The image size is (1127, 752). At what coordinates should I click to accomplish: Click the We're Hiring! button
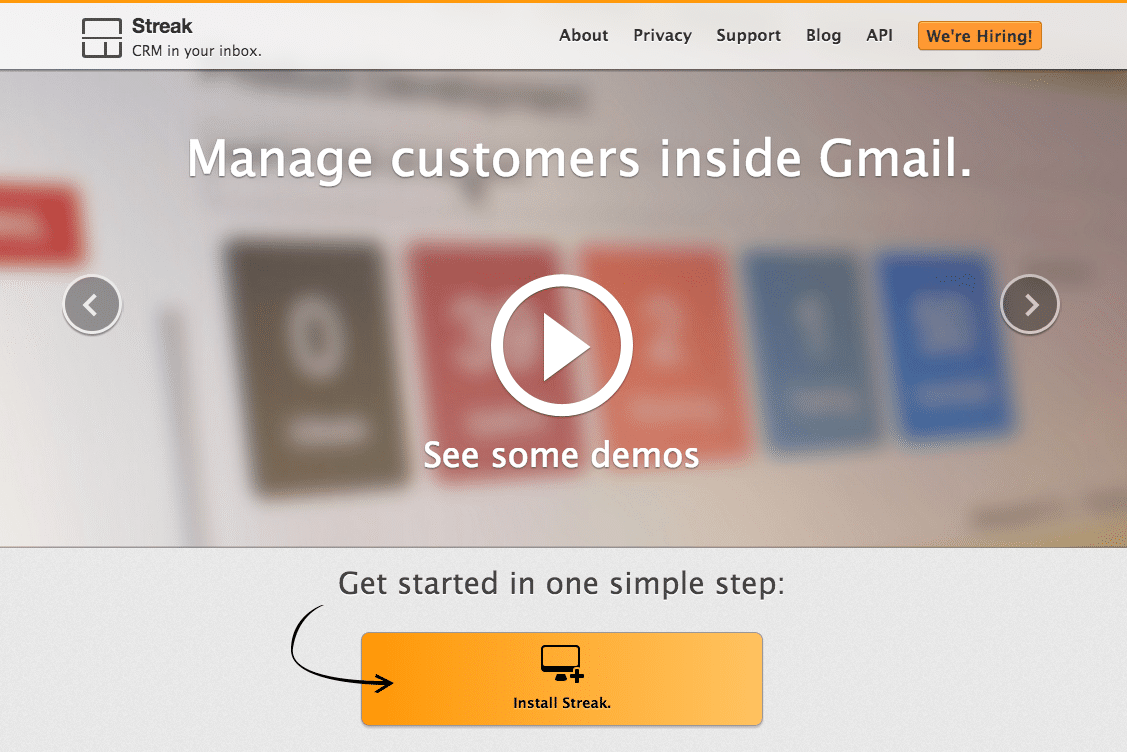click(x=979, y=36)
